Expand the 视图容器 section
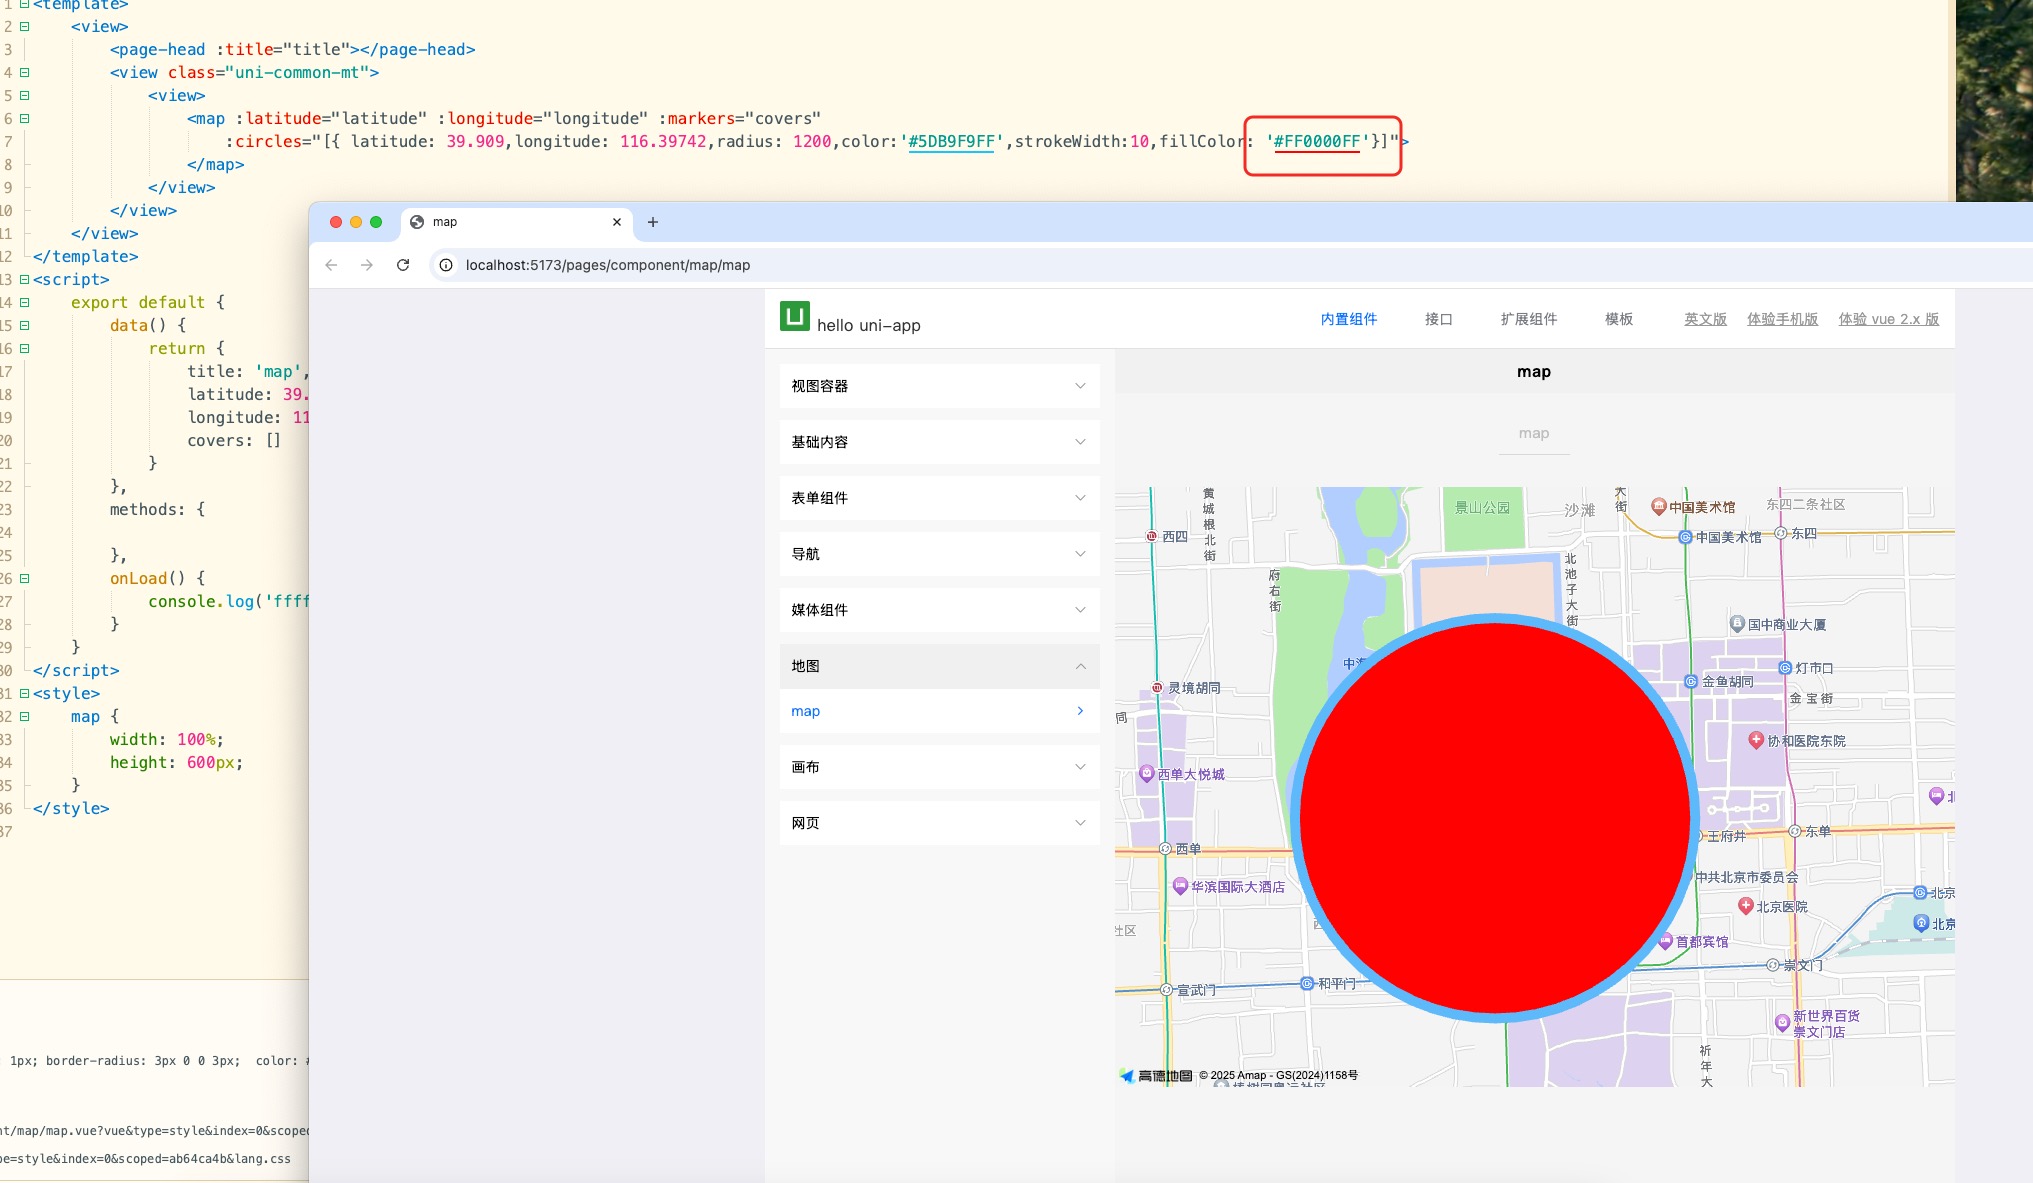This screenshot has width=2033, height=1183. pos(939,386)
